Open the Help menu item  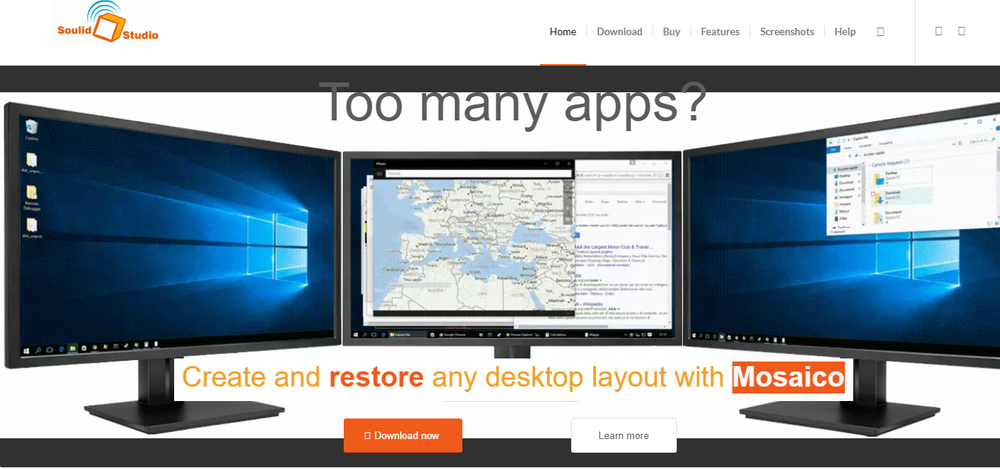point(844,32)
